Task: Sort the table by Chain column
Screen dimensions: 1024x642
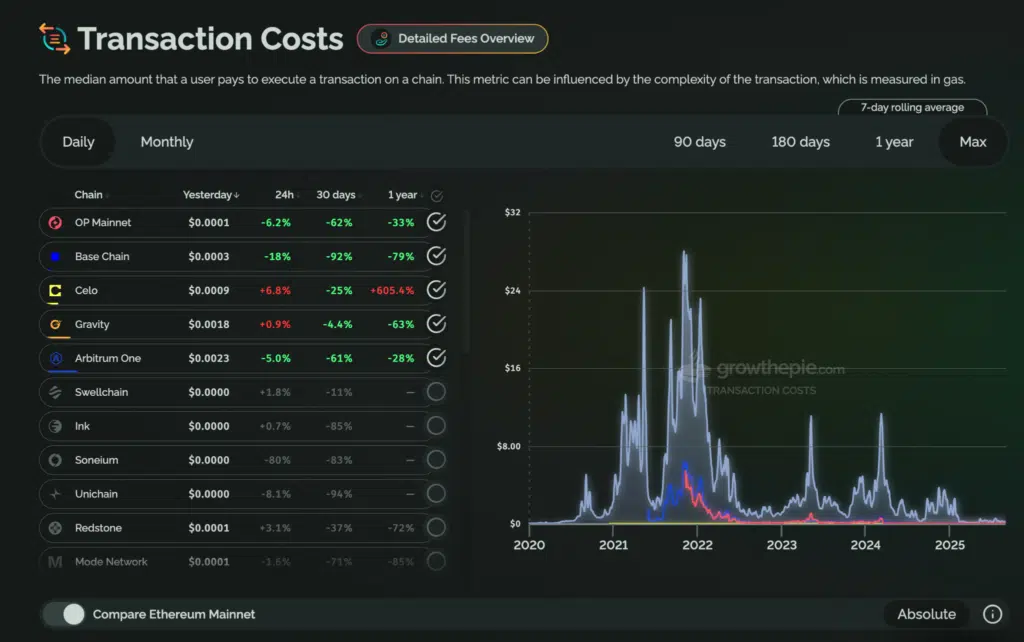Action: 89,195
